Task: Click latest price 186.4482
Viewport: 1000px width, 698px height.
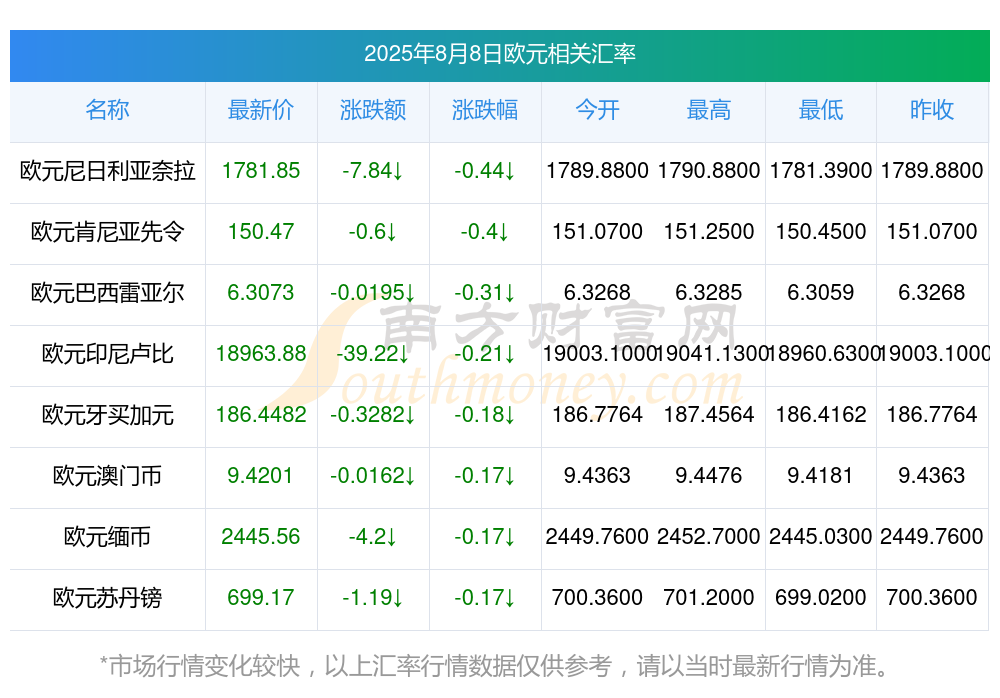Action: [x=261, y=415]
